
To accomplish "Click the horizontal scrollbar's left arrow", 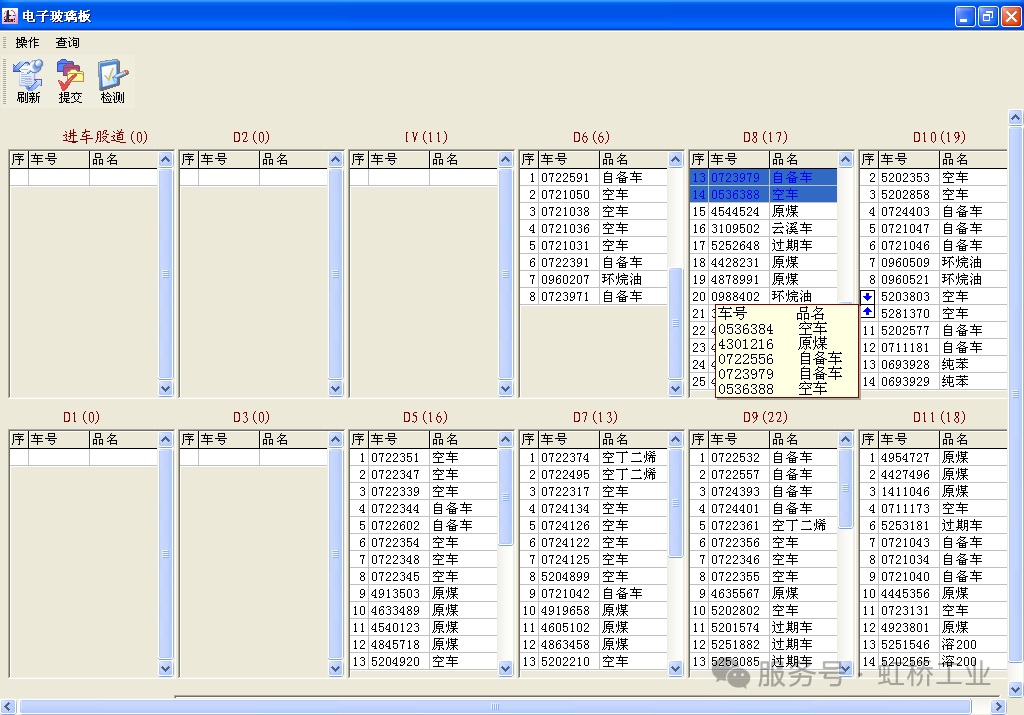I will tap(9, 707).
